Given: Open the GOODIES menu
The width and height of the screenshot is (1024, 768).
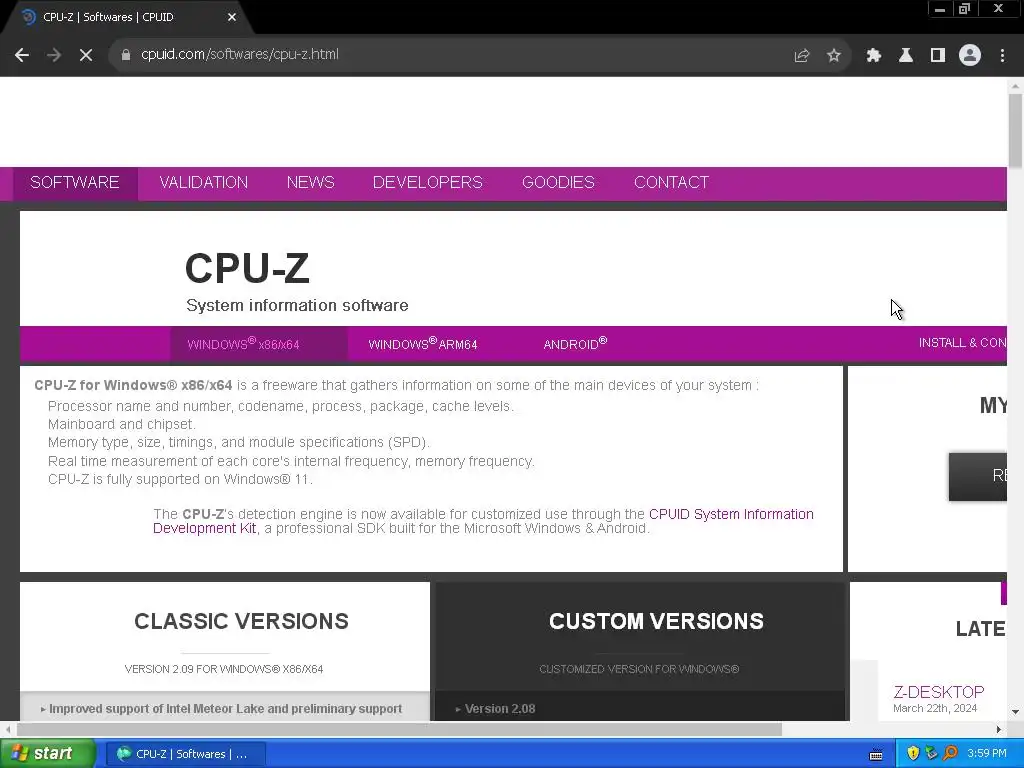Looking at the screenshot, I should pyautogui.click(x=558, y=182).
